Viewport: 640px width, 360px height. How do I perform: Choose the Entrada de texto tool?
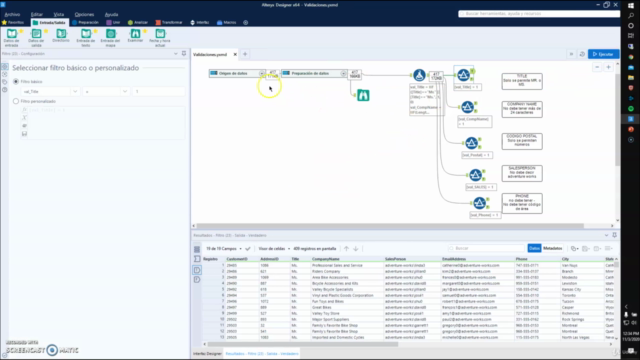tap(86, 37)
